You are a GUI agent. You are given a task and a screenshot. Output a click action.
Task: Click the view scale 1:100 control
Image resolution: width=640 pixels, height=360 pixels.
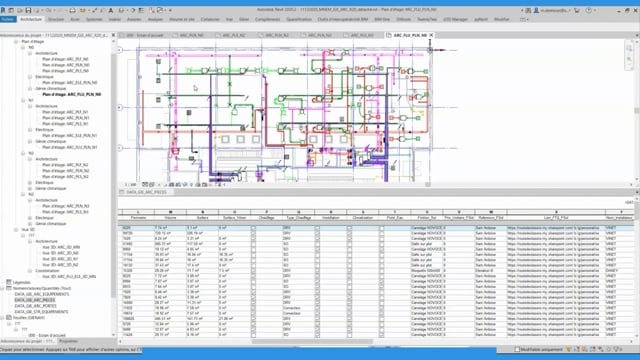[x=131, y=185]
